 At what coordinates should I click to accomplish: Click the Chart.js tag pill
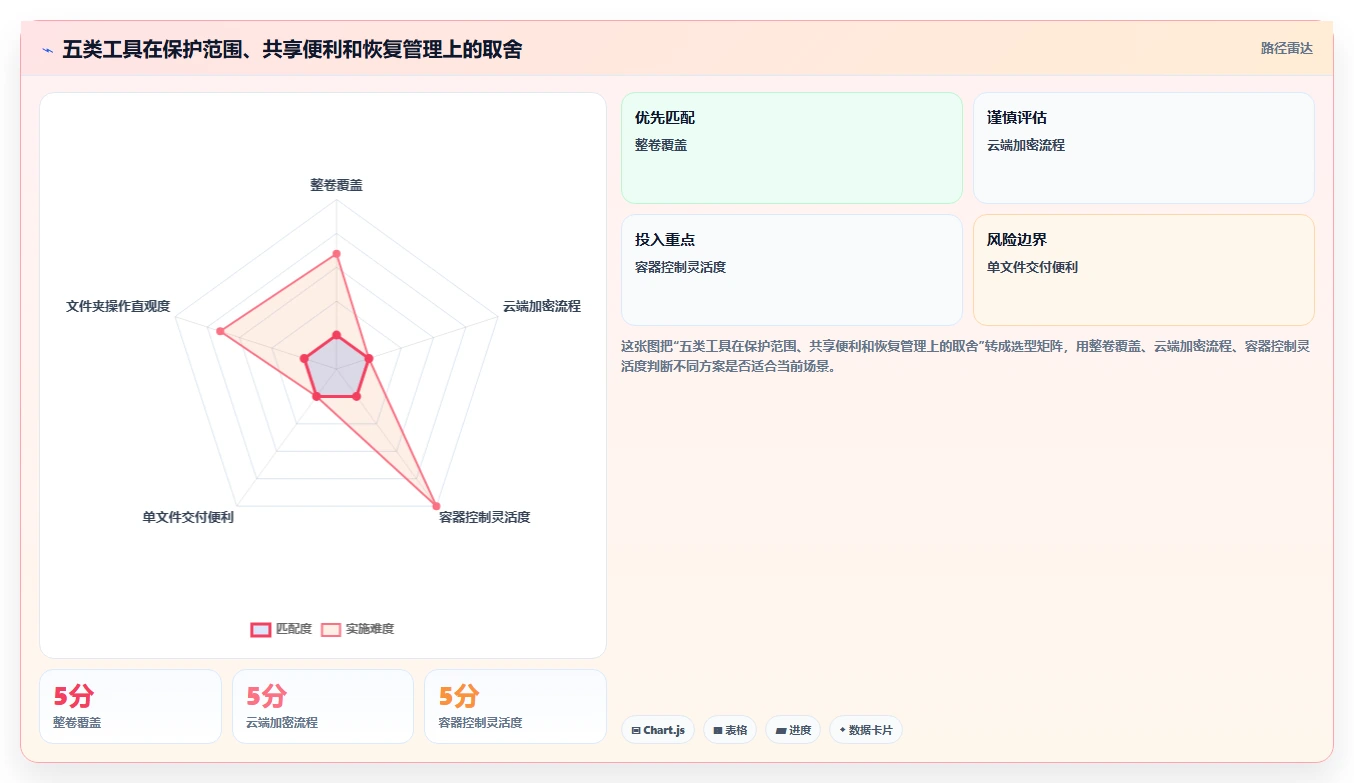coord(658,730)
